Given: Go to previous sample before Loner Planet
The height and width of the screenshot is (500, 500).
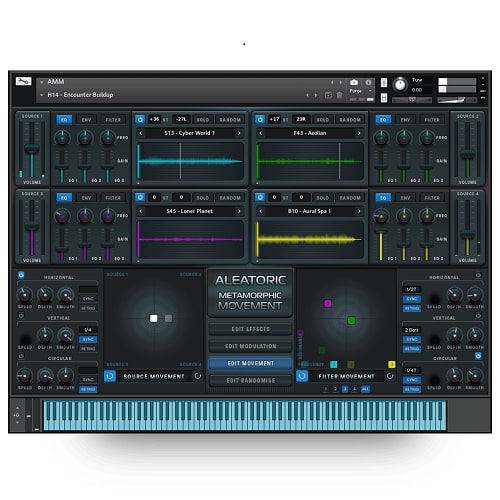Looking at the screenshot, I should coord(141,211).
